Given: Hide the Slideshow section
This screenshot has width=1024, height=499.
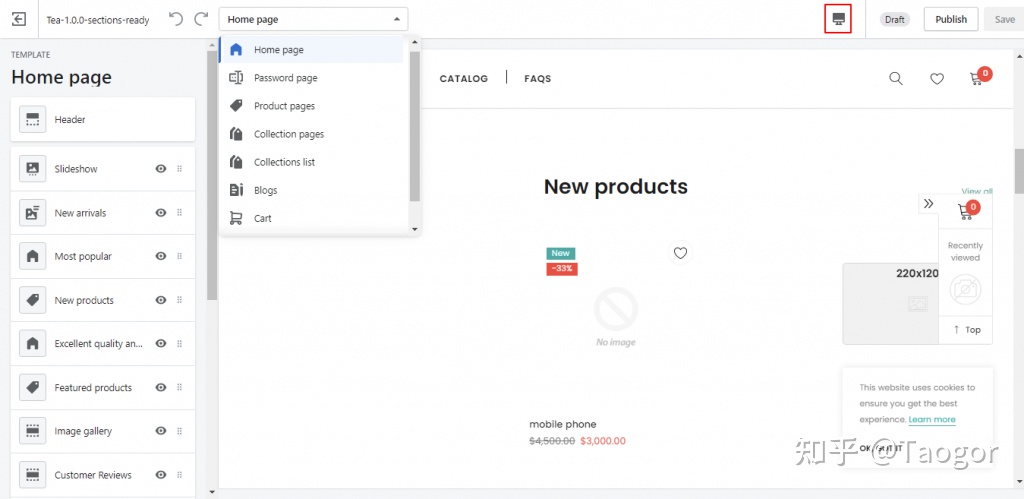Looking at the screenshot, I should click(x=160, y=169).
